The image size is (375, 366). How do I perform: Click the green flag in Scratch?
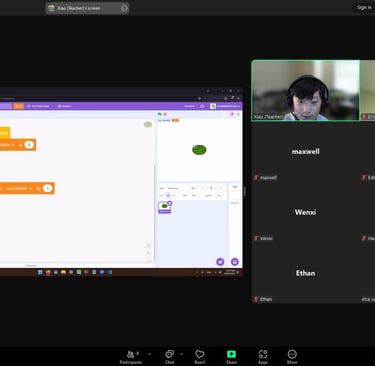160,114
